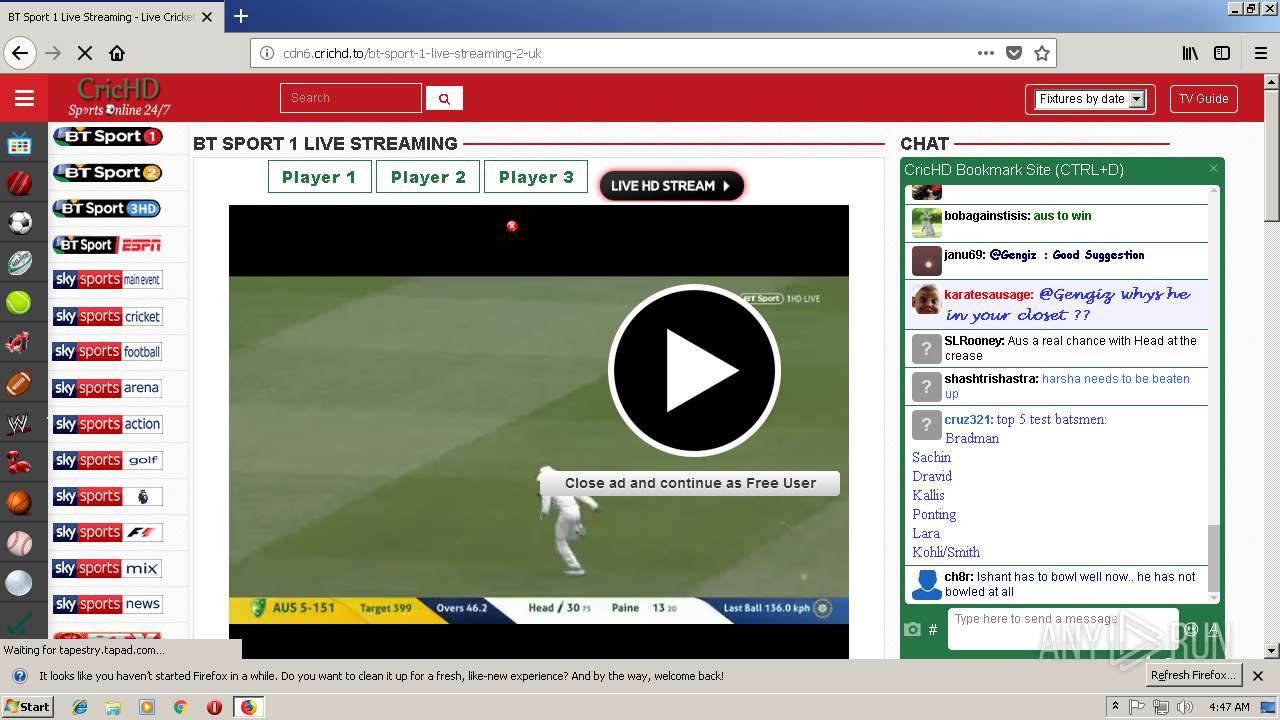This screenshot has width=1280, height=720.
Task: Open Sky Sports News channel
Action: pos(107,604)
